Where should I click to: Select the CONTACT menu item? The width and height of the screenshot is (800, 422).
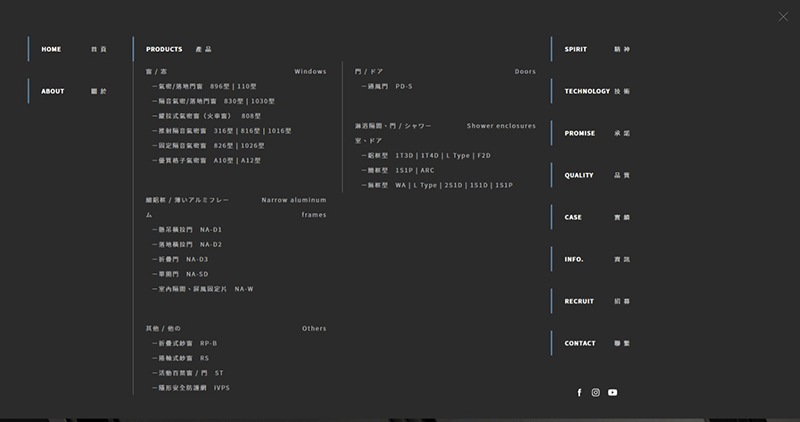point(580,343)
